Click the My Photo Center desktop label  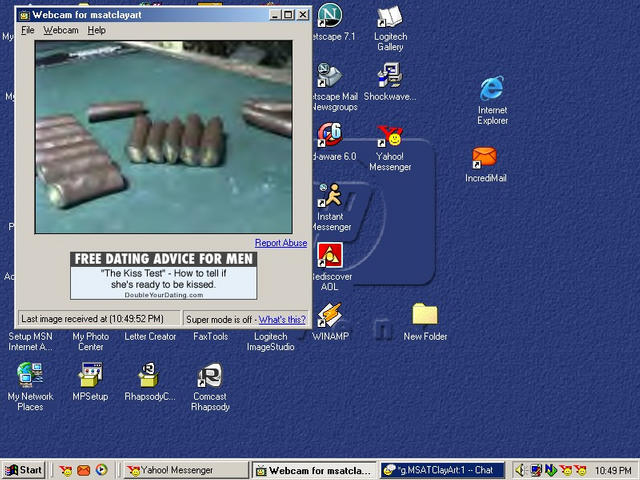pyautogui.click(x=91, y=342)
